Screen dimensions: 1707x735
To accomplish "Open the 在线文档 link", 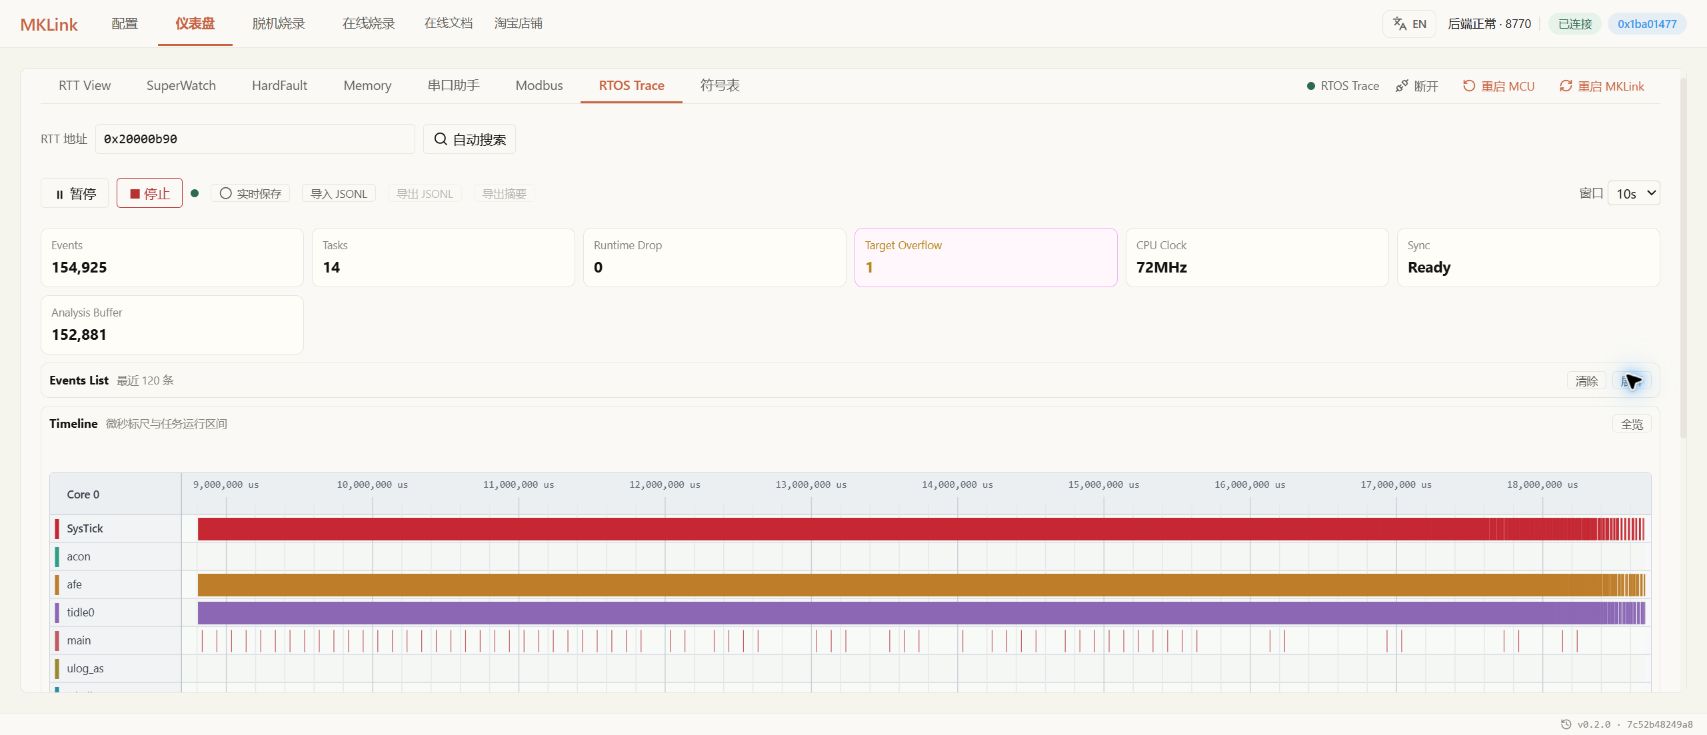I will point(448,23).
